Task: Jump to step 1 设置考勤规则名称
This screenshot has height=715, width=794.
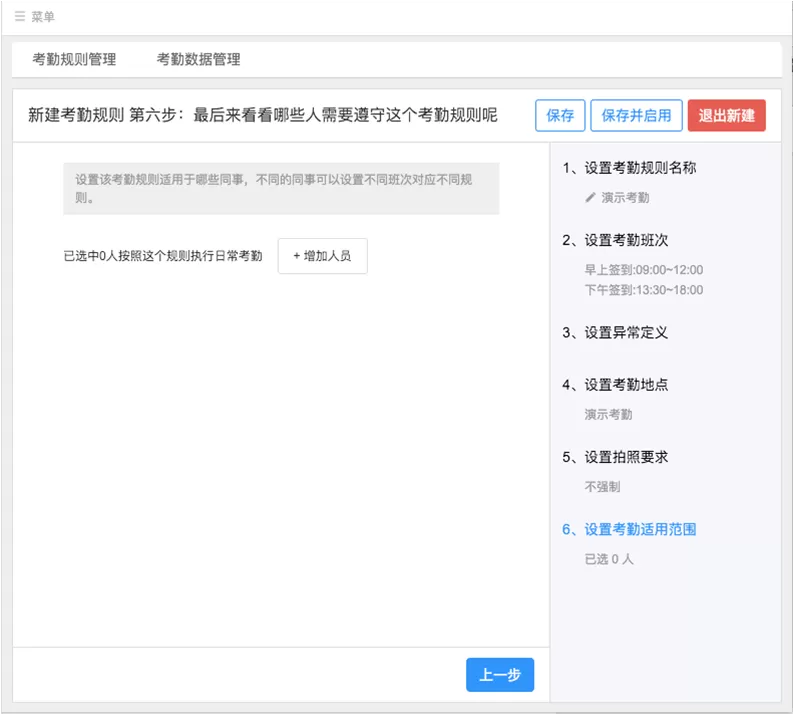Action: 629,168
